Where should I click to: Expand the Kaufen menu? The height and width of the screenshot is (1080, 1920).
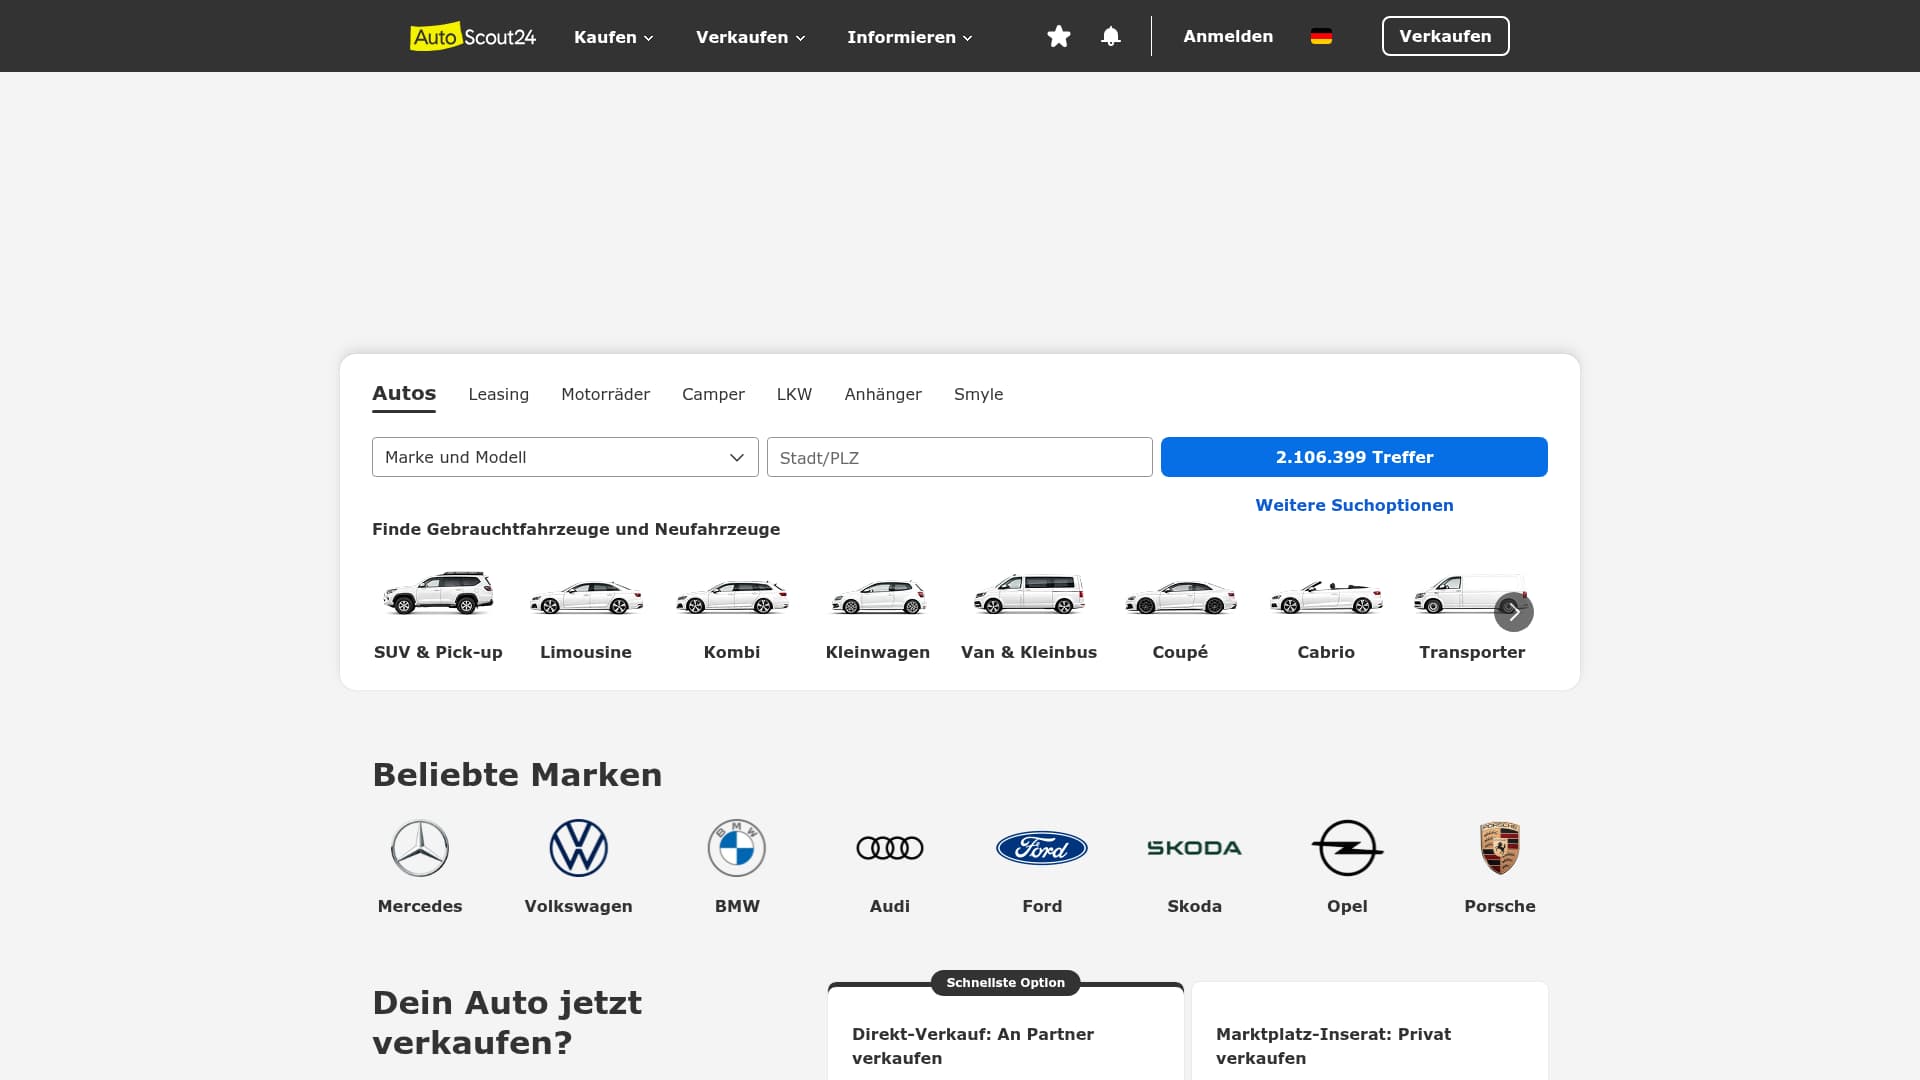[x=614, y=37]
